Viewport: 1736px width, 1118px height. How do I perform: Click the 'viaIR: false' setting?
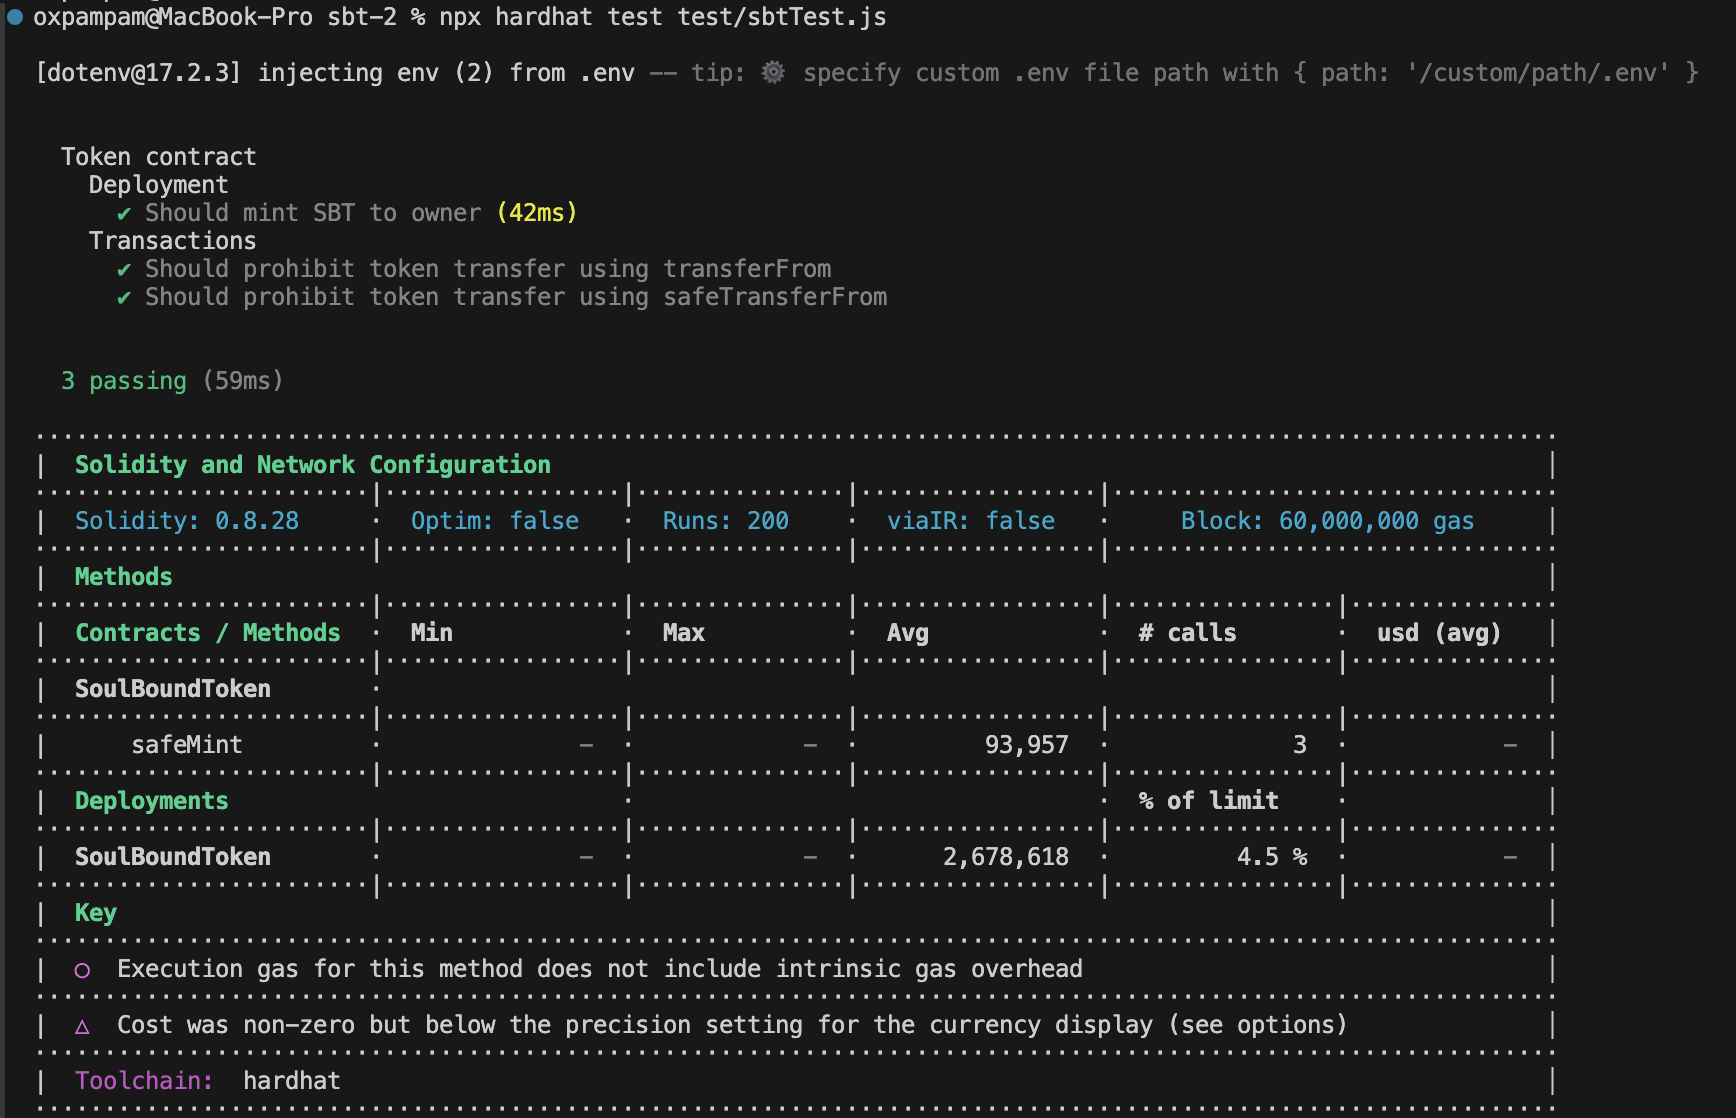tap(970, 521)
